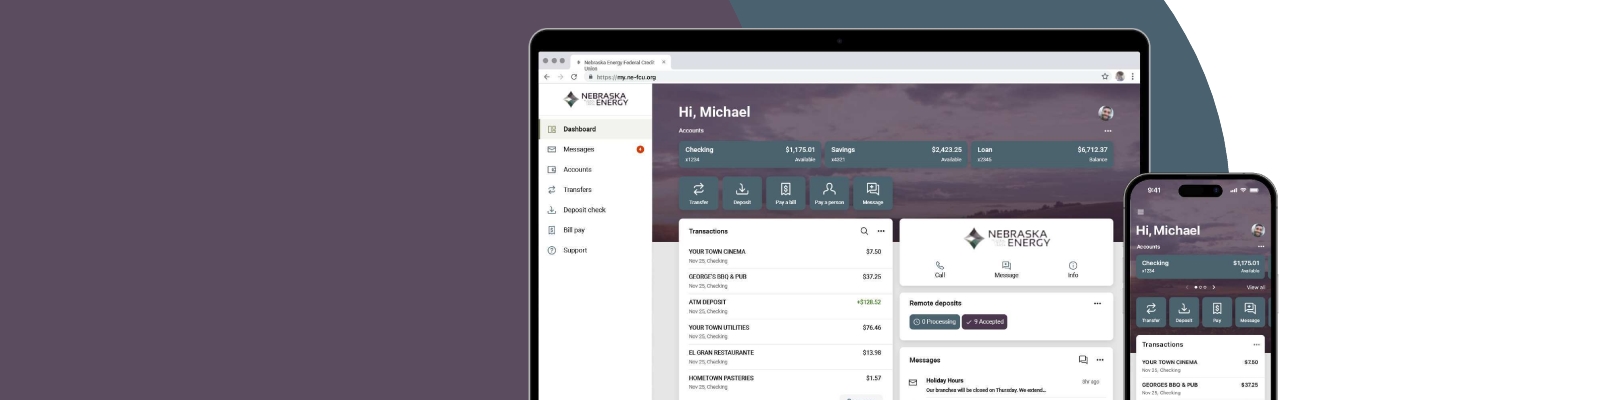The width and height of the screenshot is (1600, 400).
Task: Tap GEORGES BBQ & PUB on the phone
Action: pos(1200,388)
